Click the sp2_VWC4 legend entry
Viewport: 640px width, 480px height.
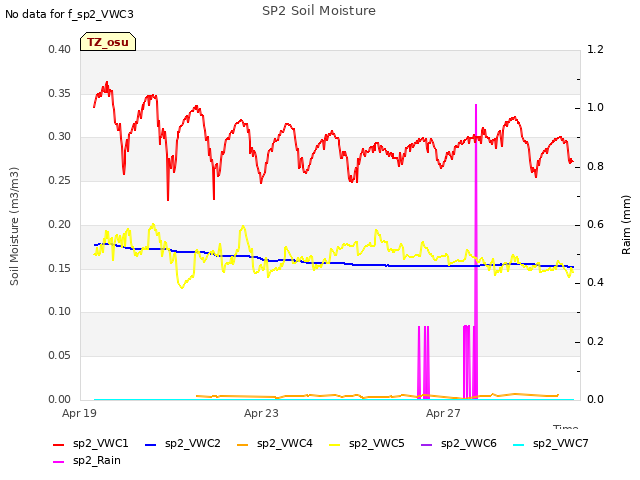point(275,444)
